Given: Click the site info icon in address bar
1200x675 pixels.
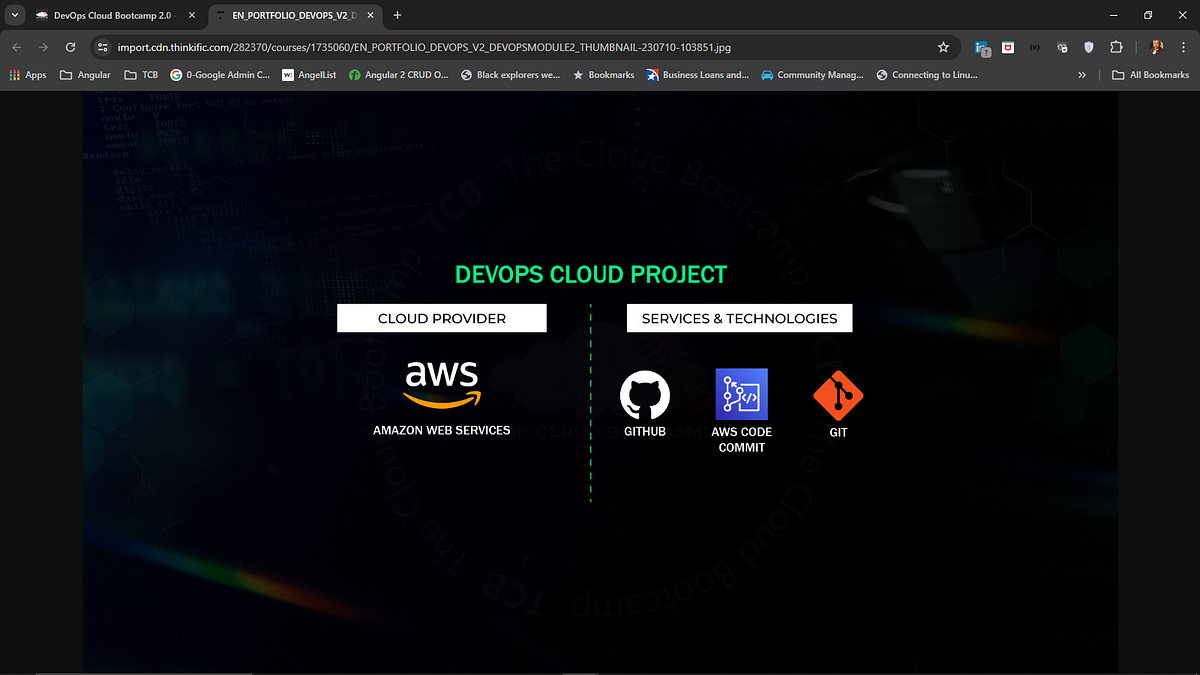Looking at the screenshot, I should [x=103, y=47].
